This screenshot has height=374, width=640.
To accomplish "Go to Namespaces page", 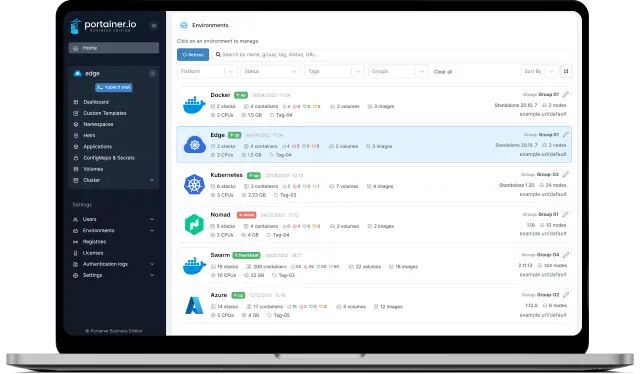I will click(x=98, y=124).
